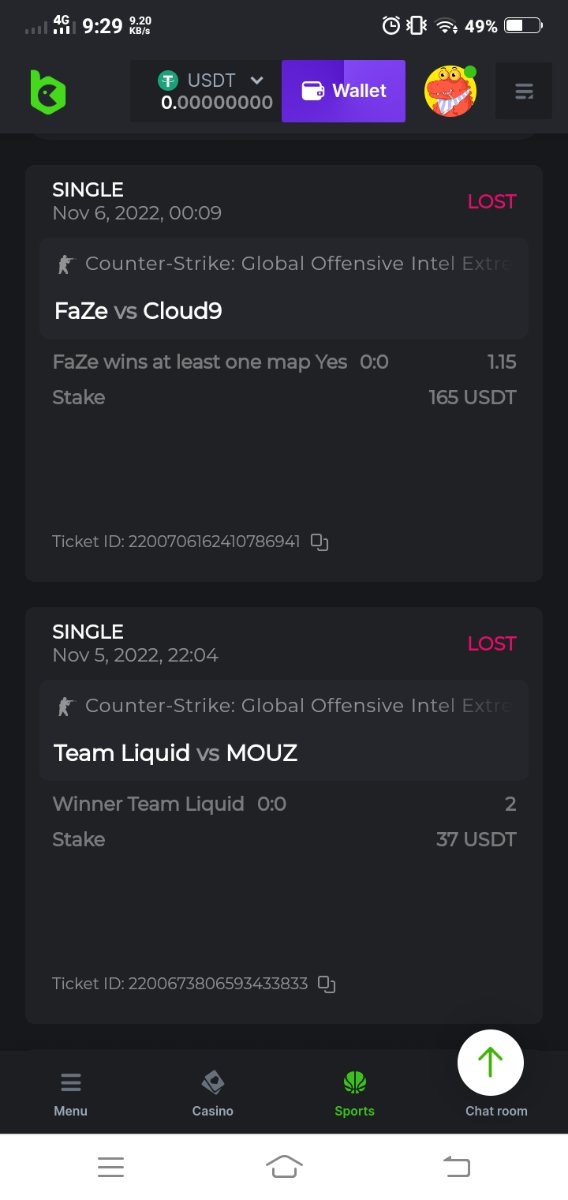Copy the FaZe vs Cloud9 ticket ID
The image size is (568, 1200).
pos(319,542)
